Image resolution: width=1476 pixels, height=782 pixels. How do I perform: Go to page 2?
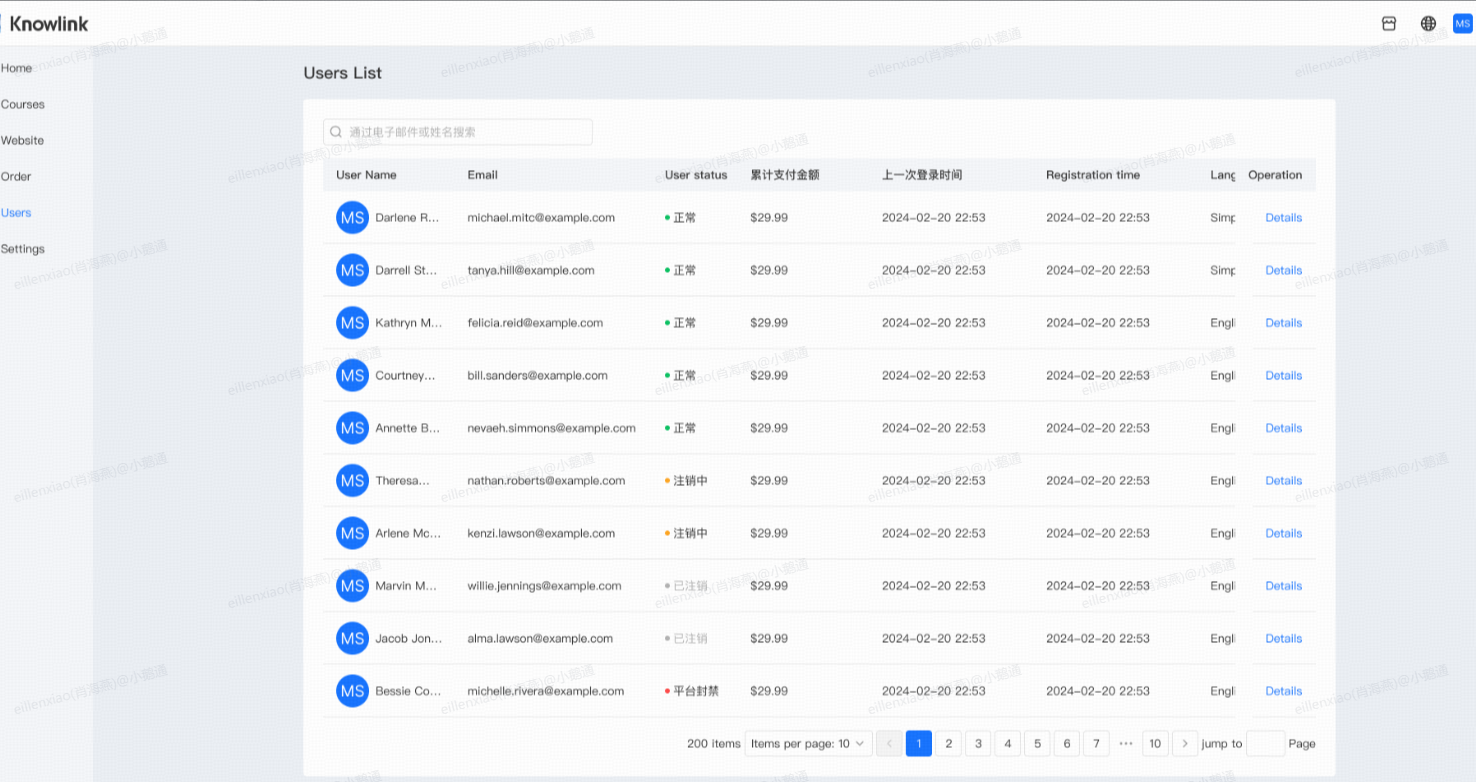[x=948, y=743]
